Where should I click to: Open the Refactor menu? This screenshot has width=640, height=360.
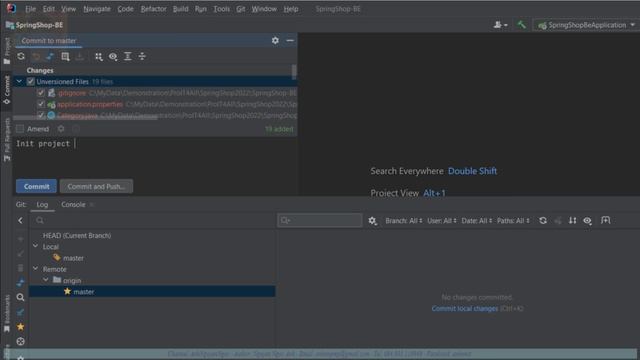tap(153, 9)
